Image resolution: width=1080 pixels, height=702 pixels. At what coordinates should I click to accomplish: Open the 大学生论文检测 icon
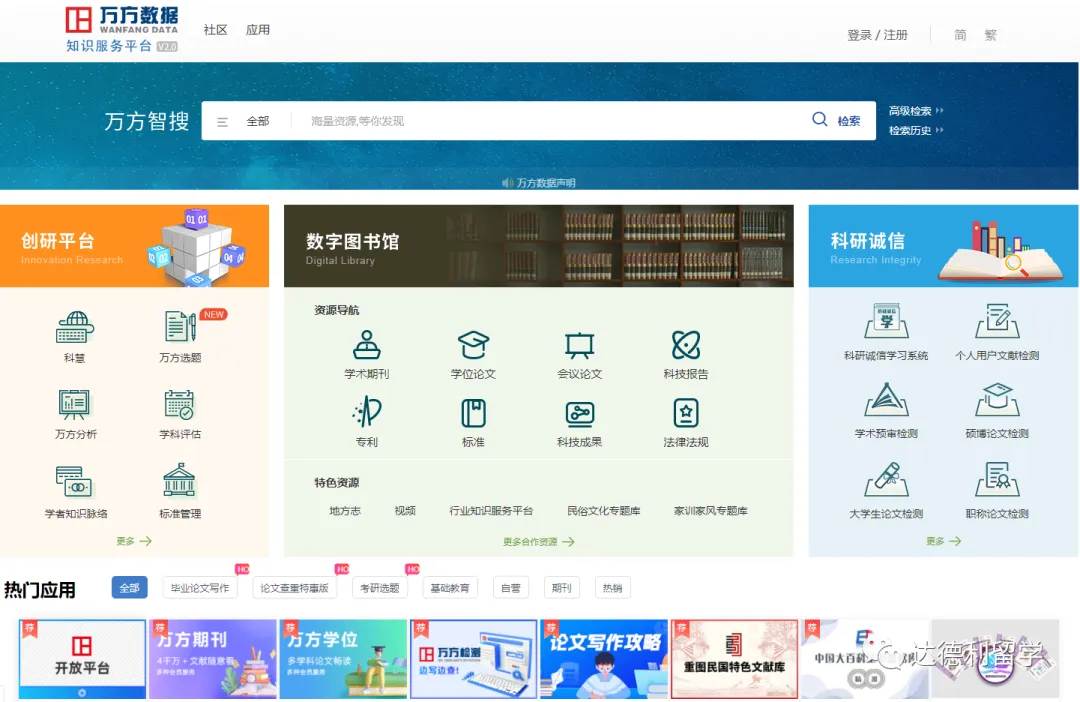(x=886, y=479)
